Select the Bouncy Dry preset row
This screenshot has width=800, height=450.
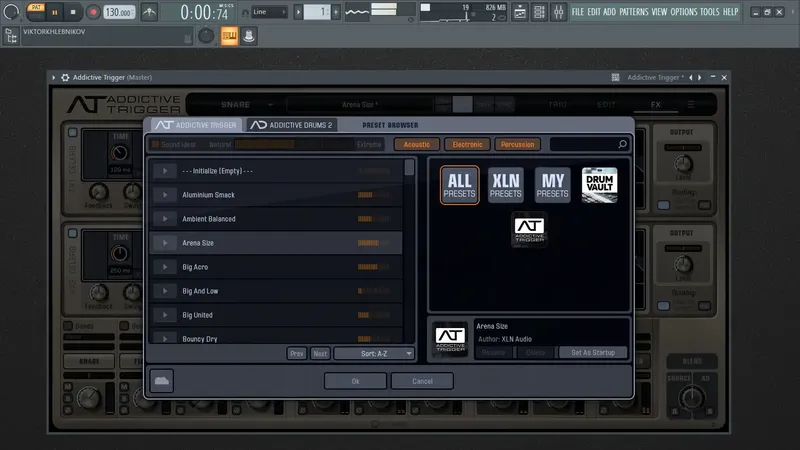coord(276,339)
